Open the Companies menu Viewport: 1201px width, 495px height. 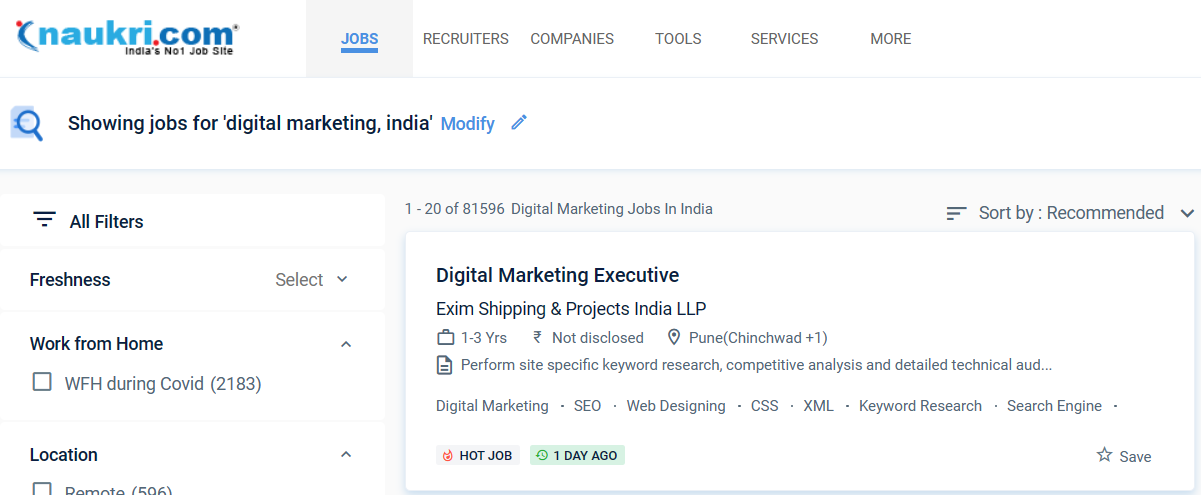click(x=572, y=39)
